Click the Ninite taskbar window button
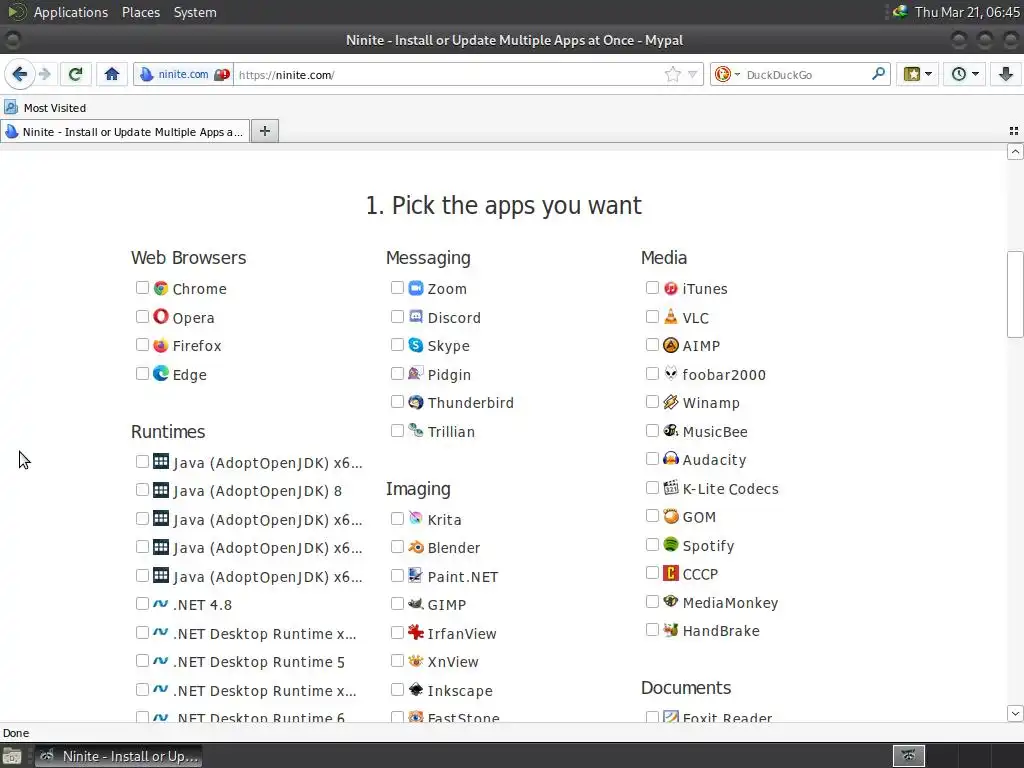Image resolution: width=1024 pixels, height=768 pixels. pyautogui.click(x=118, y=756)
